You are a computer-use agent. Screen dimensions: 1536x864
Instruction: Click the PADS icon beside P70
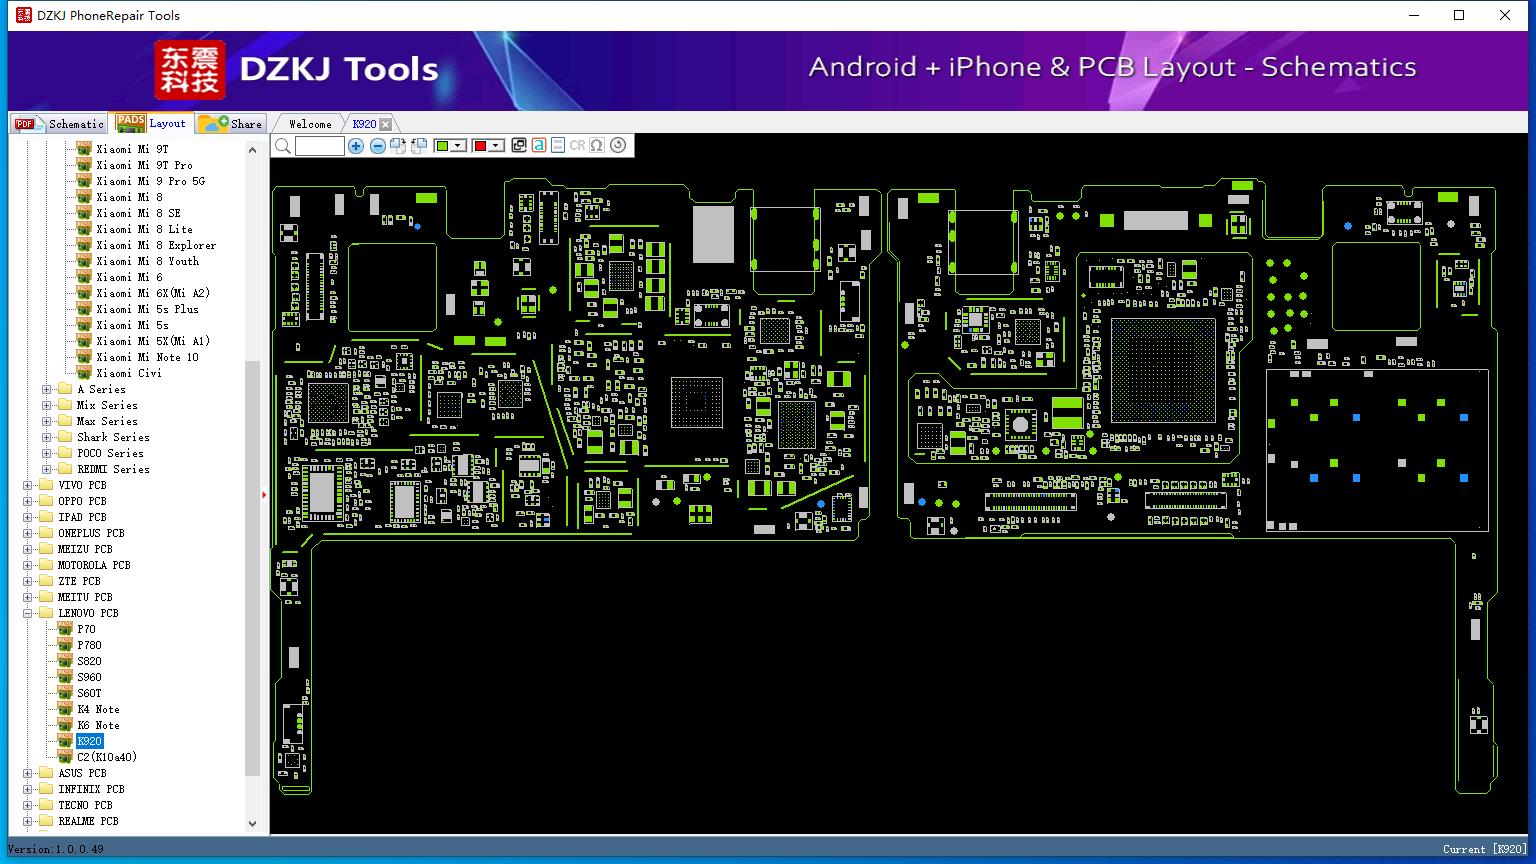click(x=65, y=628)
